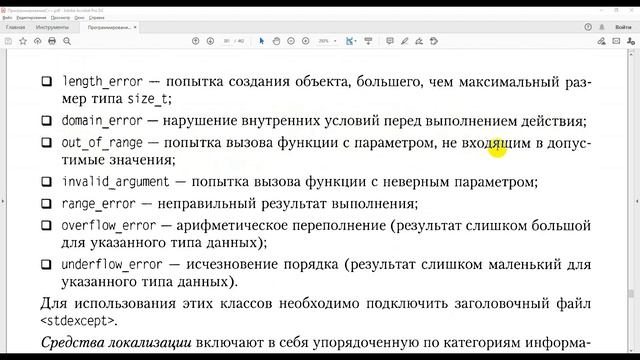Image resolution: width=640 pixels, height=360 pixels.
Task: Send the file by email icon
Action: 616,41
